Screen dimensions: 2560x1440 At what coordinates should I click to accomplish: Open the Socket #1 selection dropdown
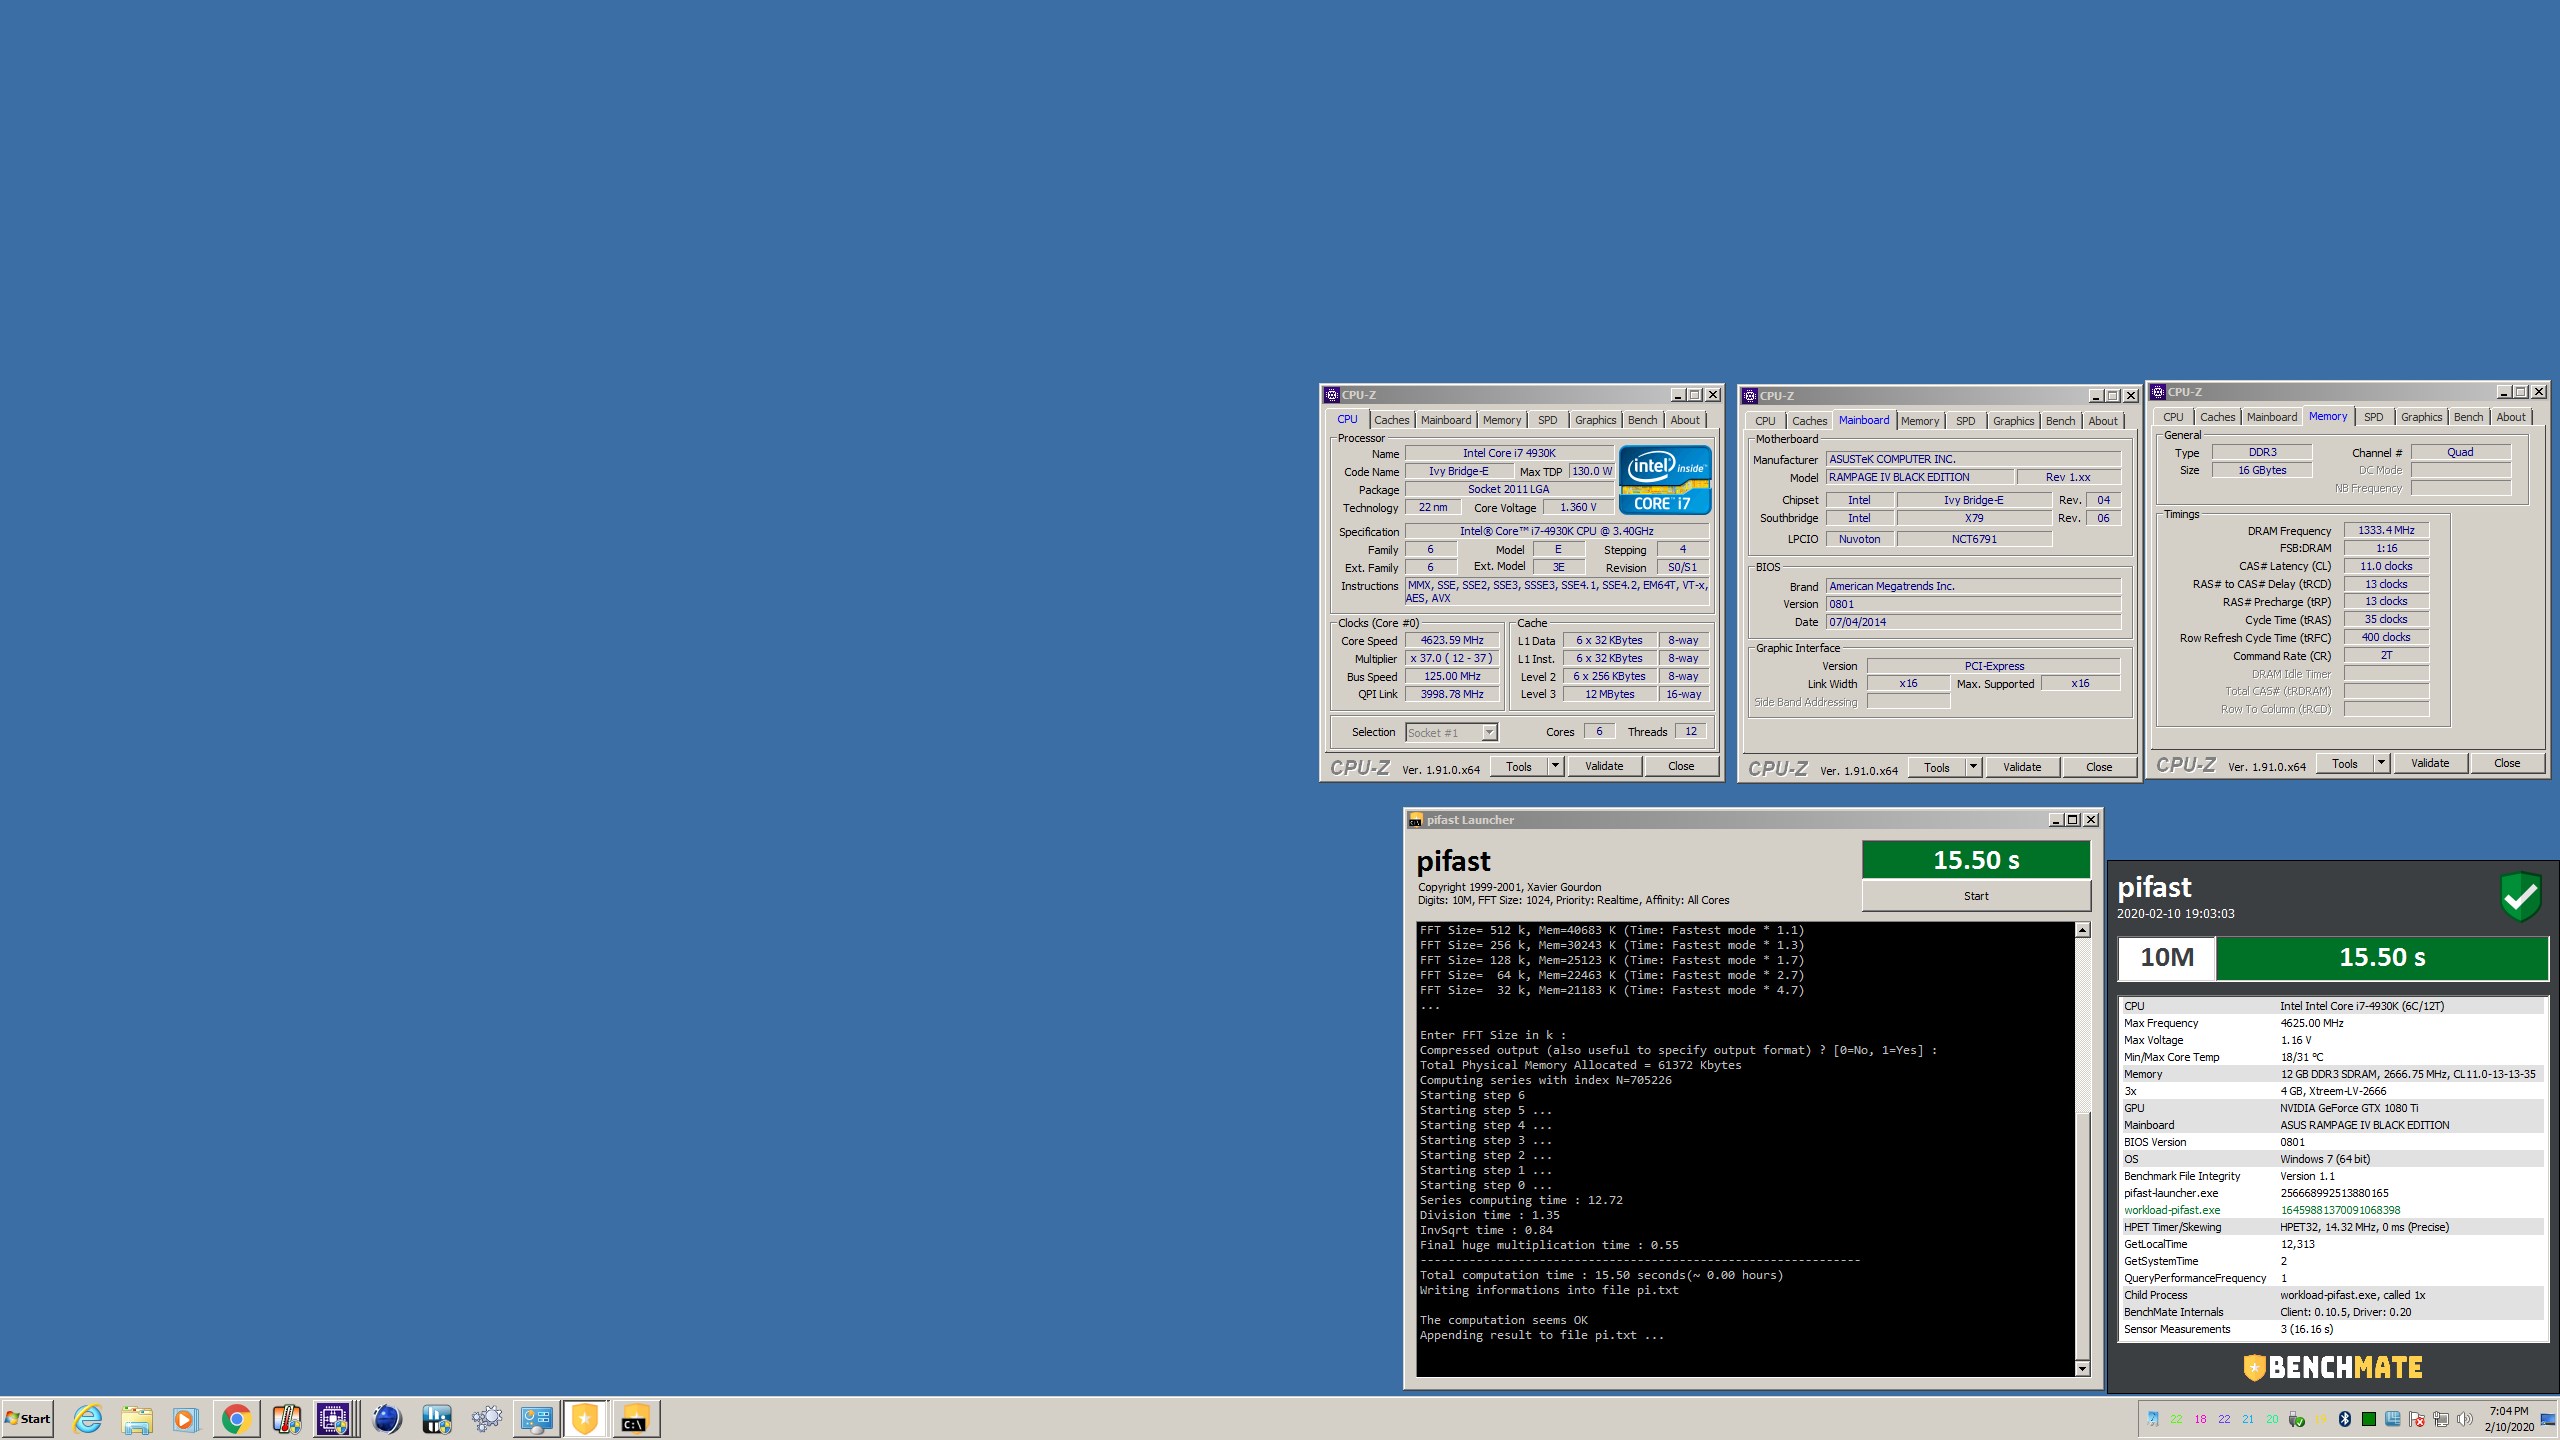[x=1451, y=733]
